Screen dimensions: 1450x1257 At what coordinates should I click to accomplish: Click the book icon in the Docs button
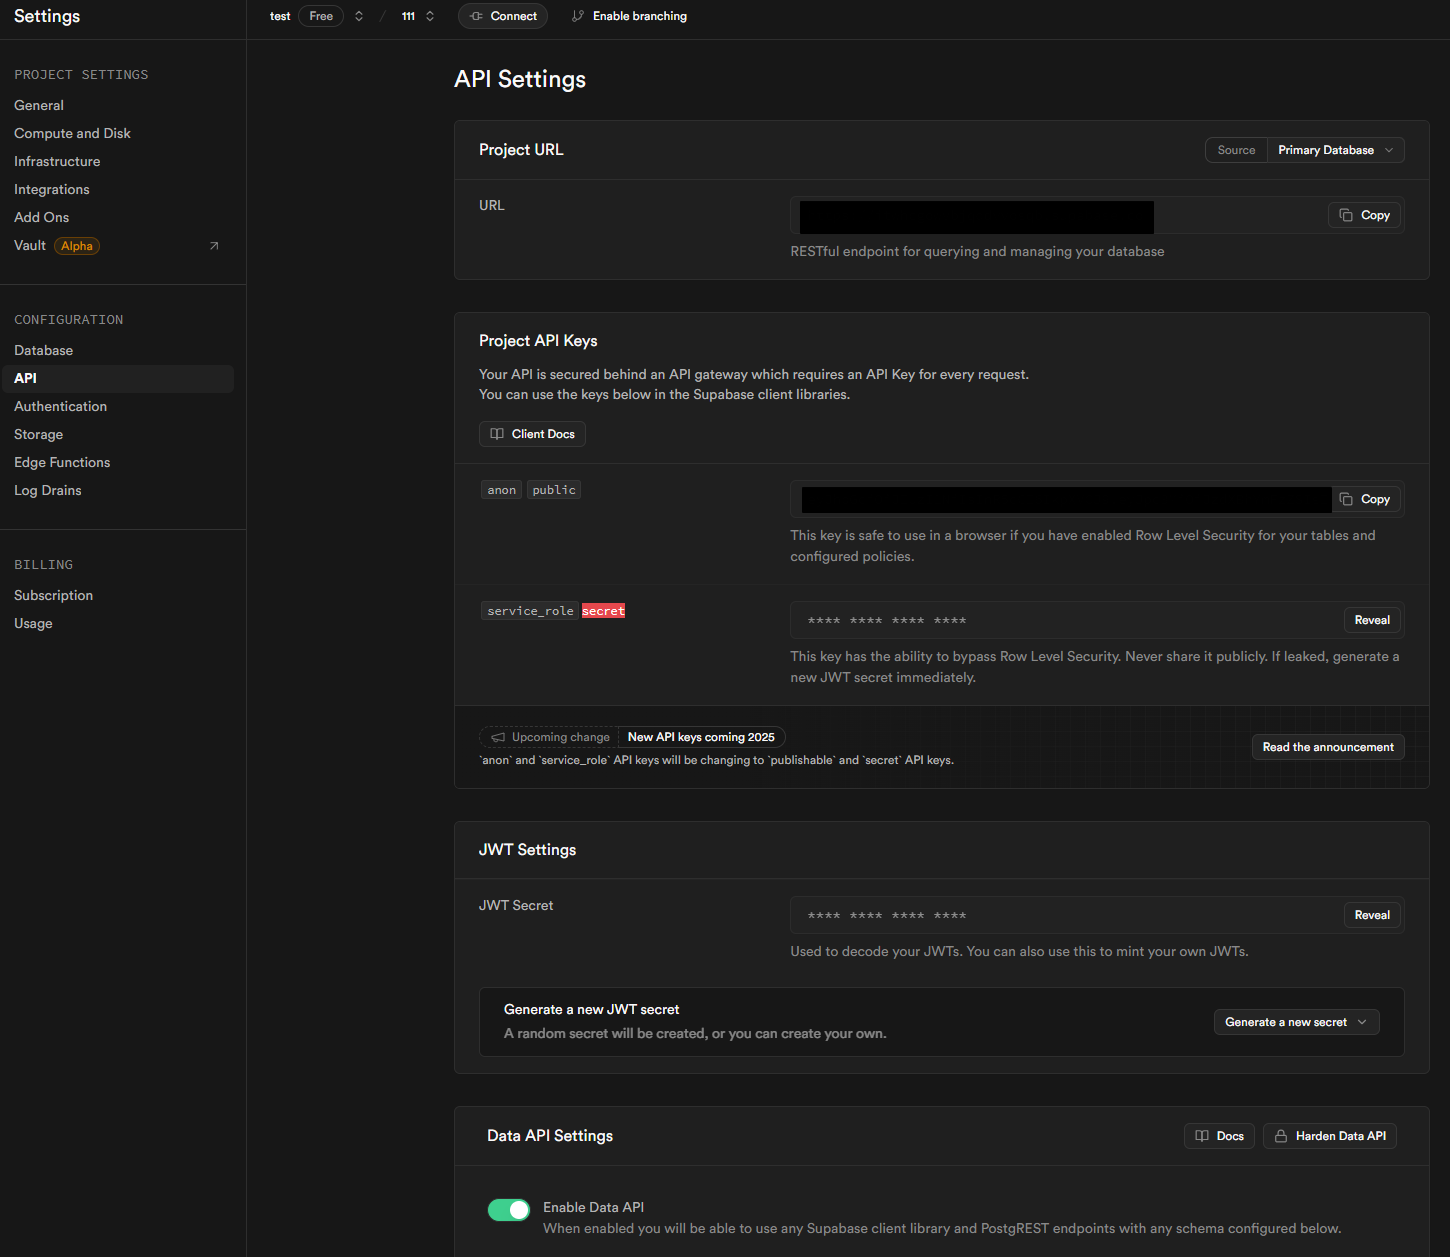click(1202, 1136)
